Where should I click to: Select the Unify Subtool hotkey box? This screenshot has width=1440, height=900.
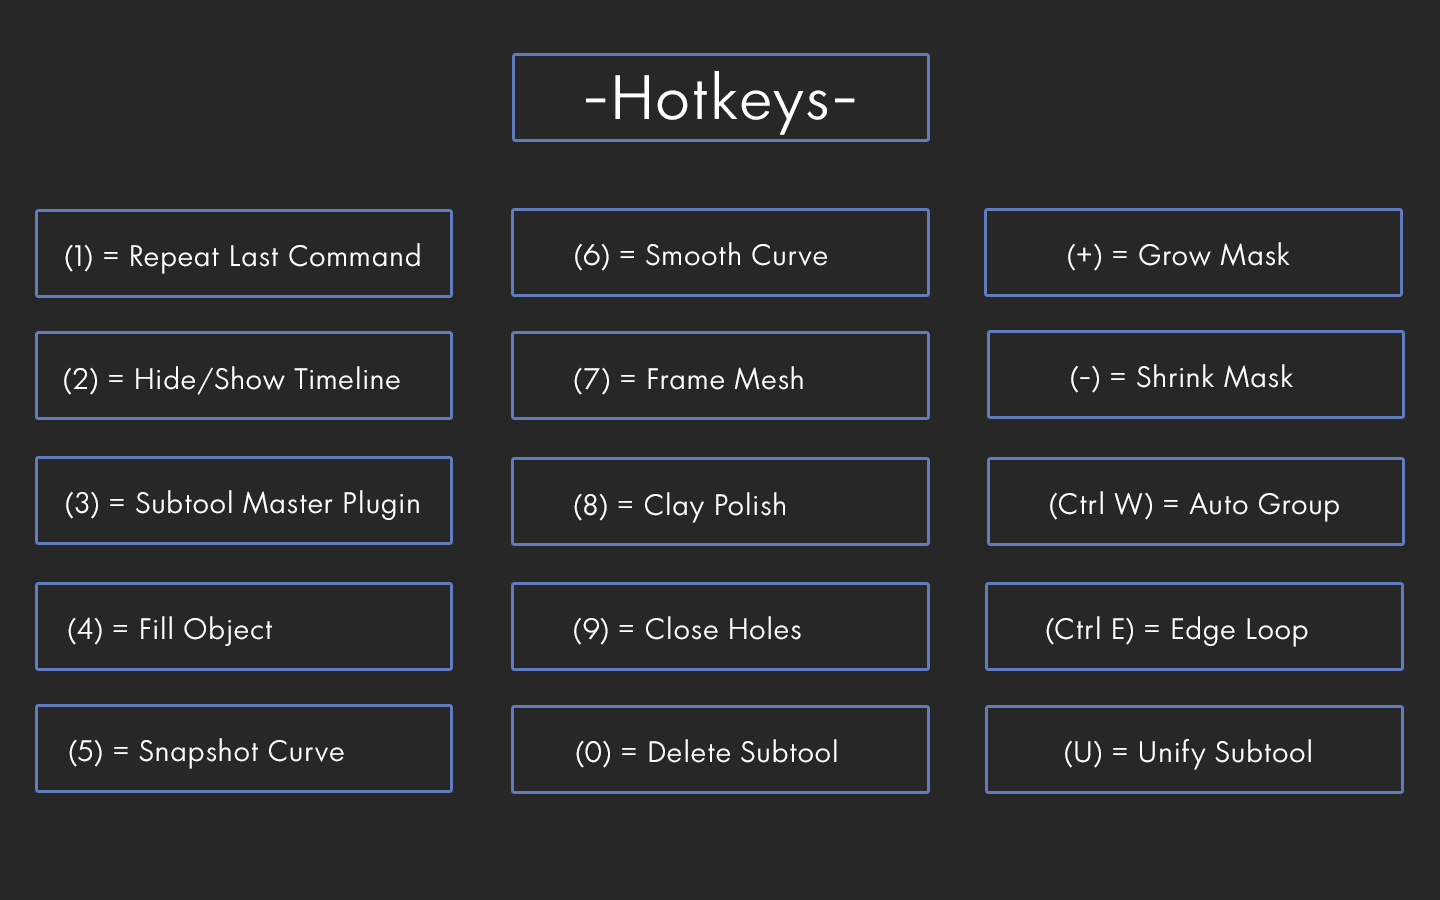1194,749
